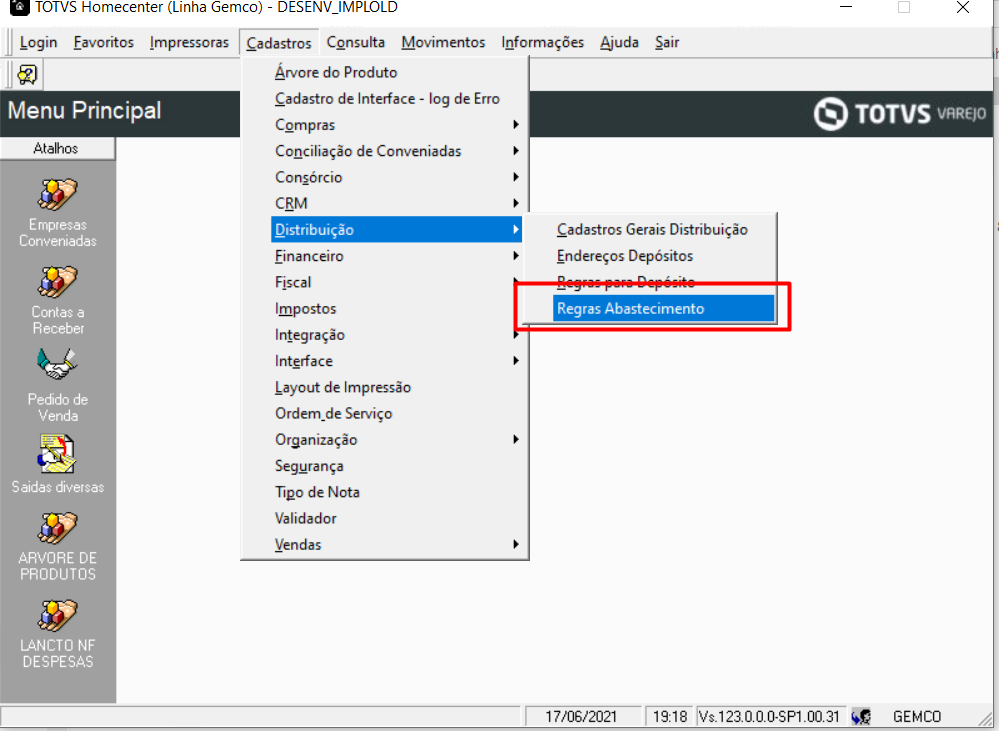Select Endereços Depósitos submenu item
The width and height of the screenshot is (999, 731).
650,256
